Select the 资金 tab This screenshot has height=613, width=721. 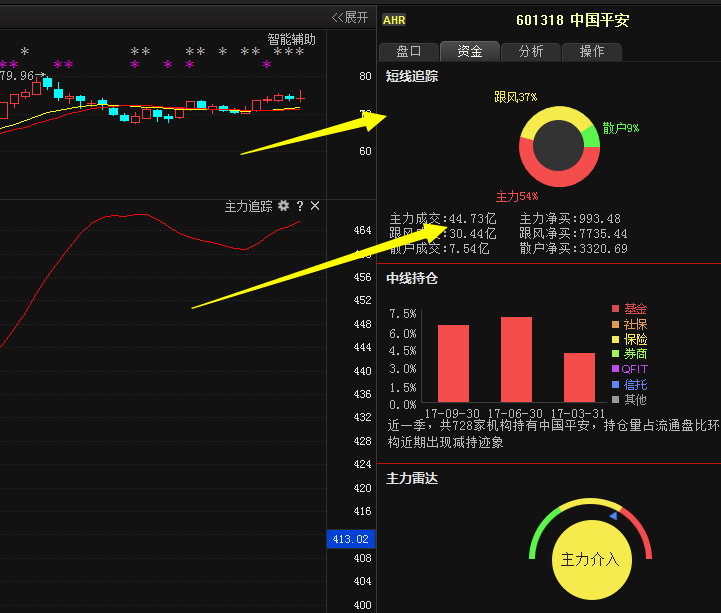click(470, 51)
